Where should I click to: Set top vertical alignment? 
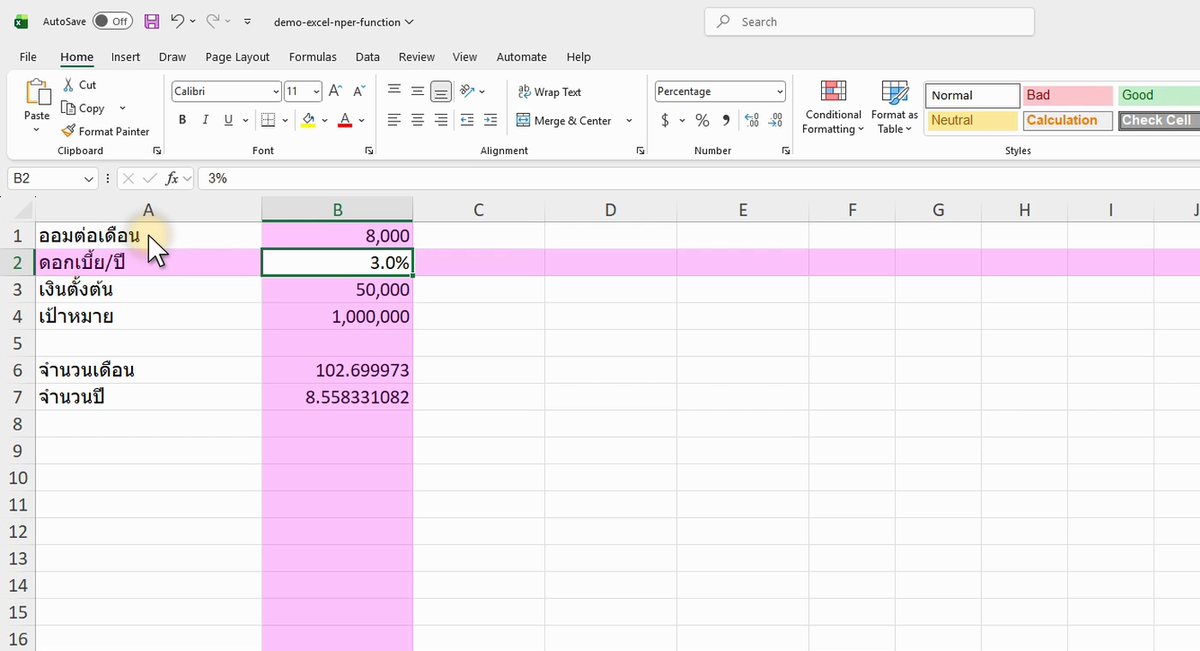(394, 91)
